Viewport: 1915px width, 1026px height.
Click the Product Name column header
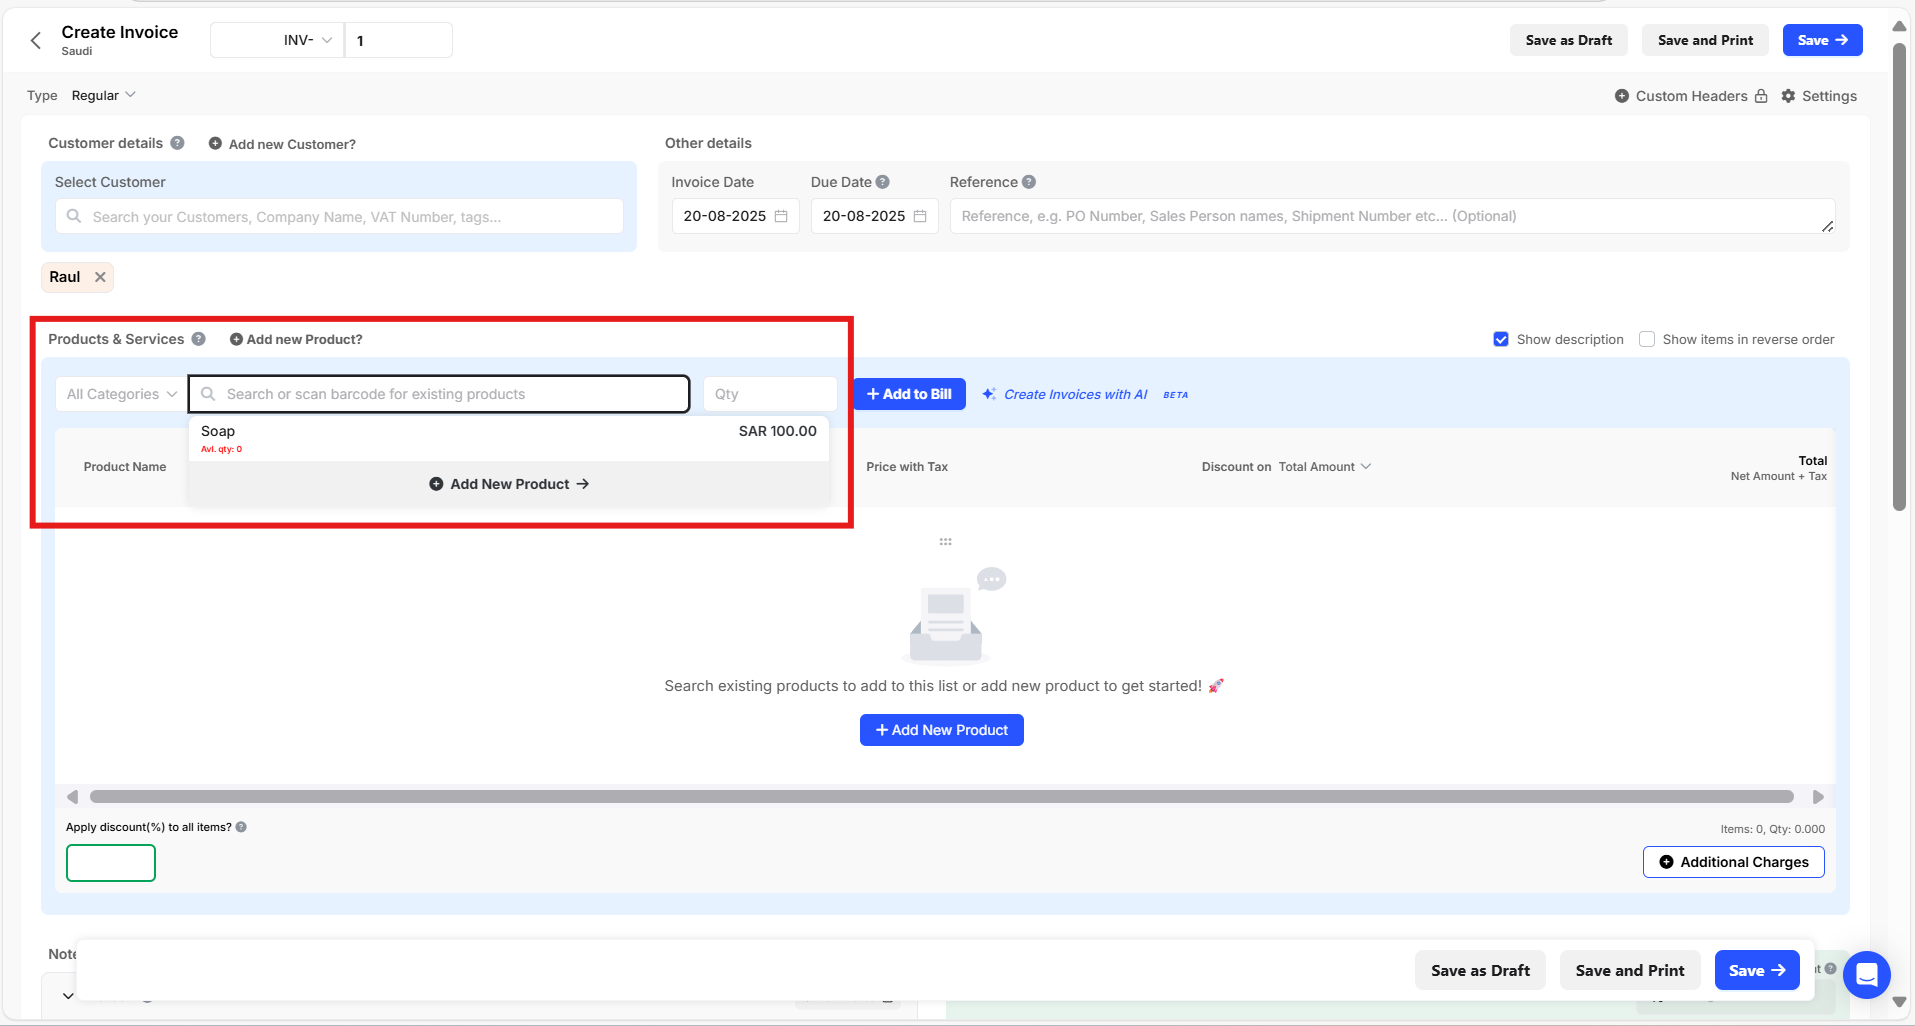(x=125, y=467)
